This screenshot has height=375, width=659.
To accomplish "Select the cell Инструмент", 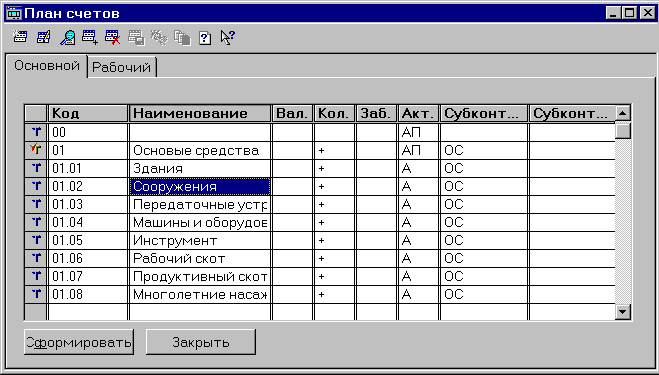I will 200,240.
